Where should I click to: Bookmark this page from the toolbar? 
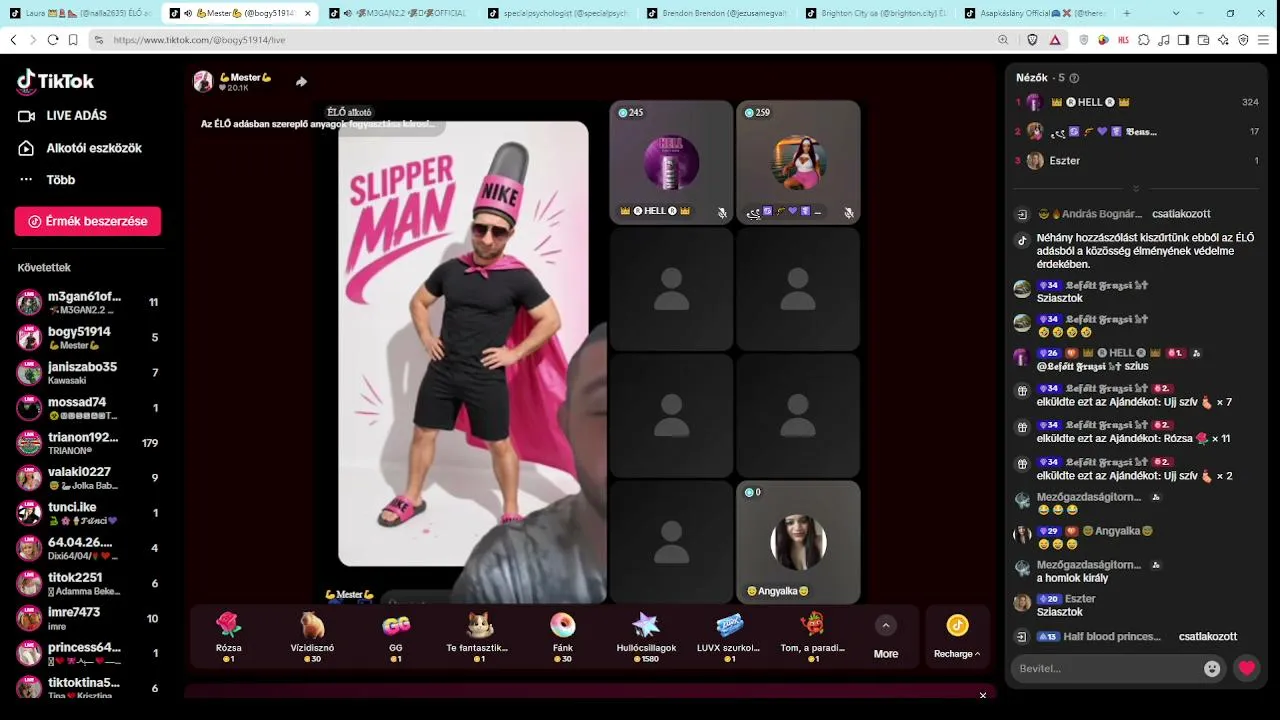73,40
